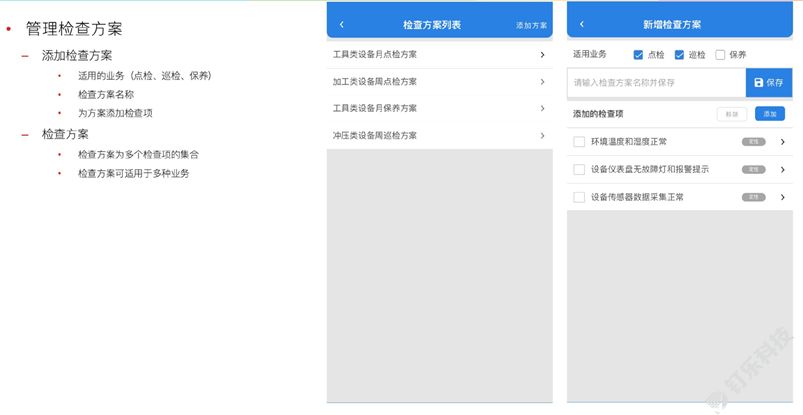
Task: Uncheck the 巡检 business checkbox
Action: (x=679, y=55)
